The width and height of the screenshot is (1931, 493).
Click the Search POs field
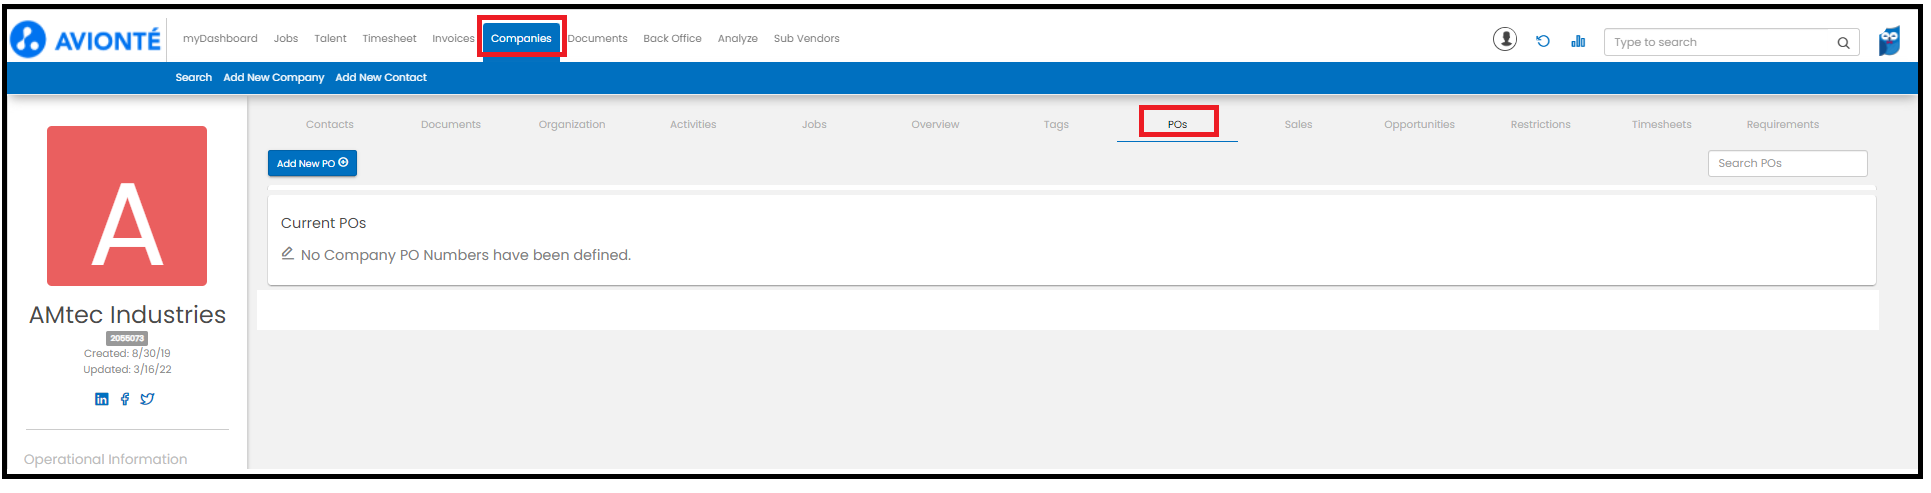[1787, 163]
